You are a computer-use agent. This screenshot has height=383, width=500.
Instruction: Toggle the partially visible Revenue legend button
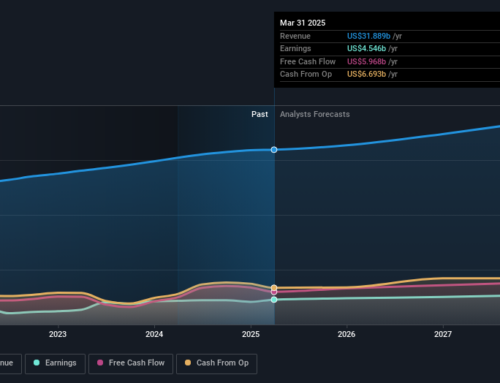(11, 363)
